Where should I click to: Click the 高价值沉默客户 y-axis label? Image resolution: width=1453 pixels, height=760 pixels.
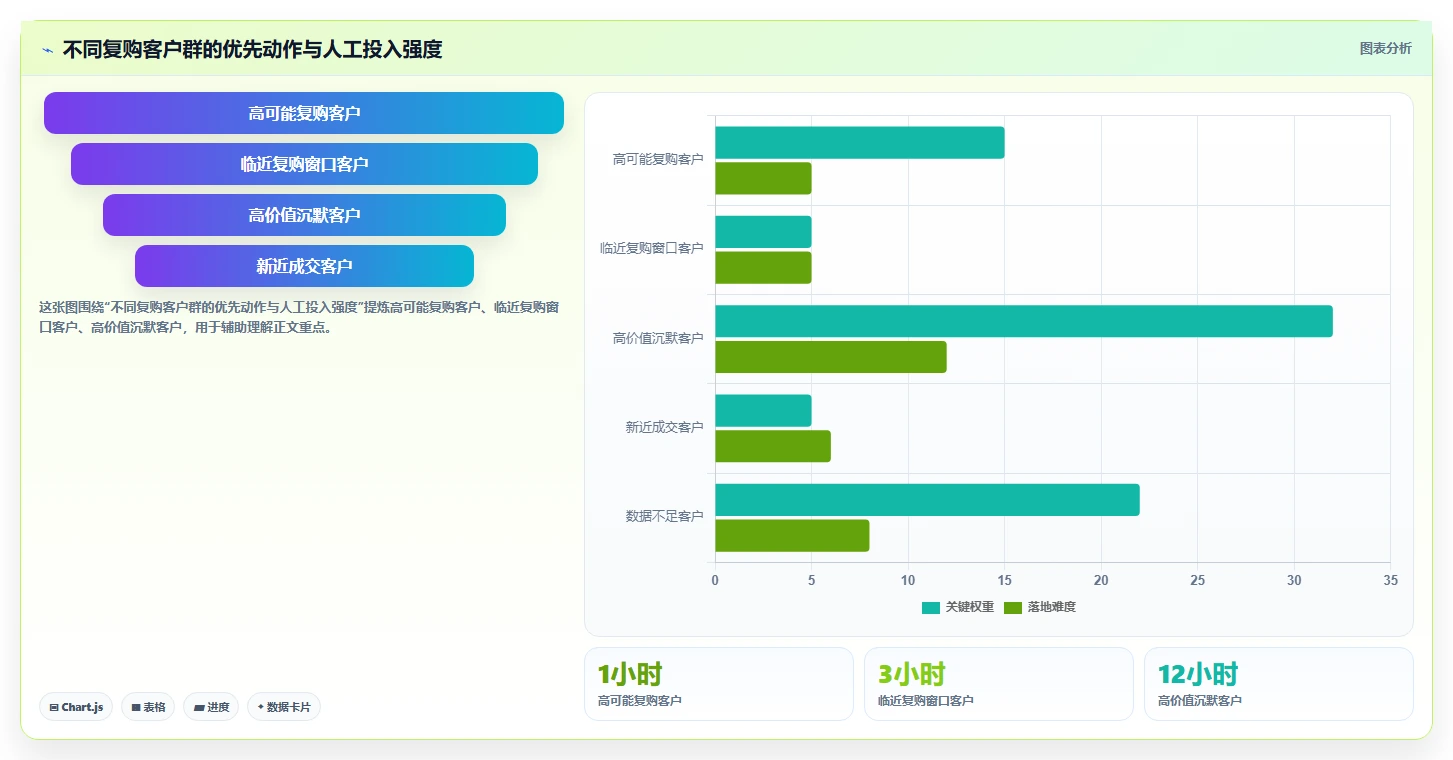[x=658, y=338]
